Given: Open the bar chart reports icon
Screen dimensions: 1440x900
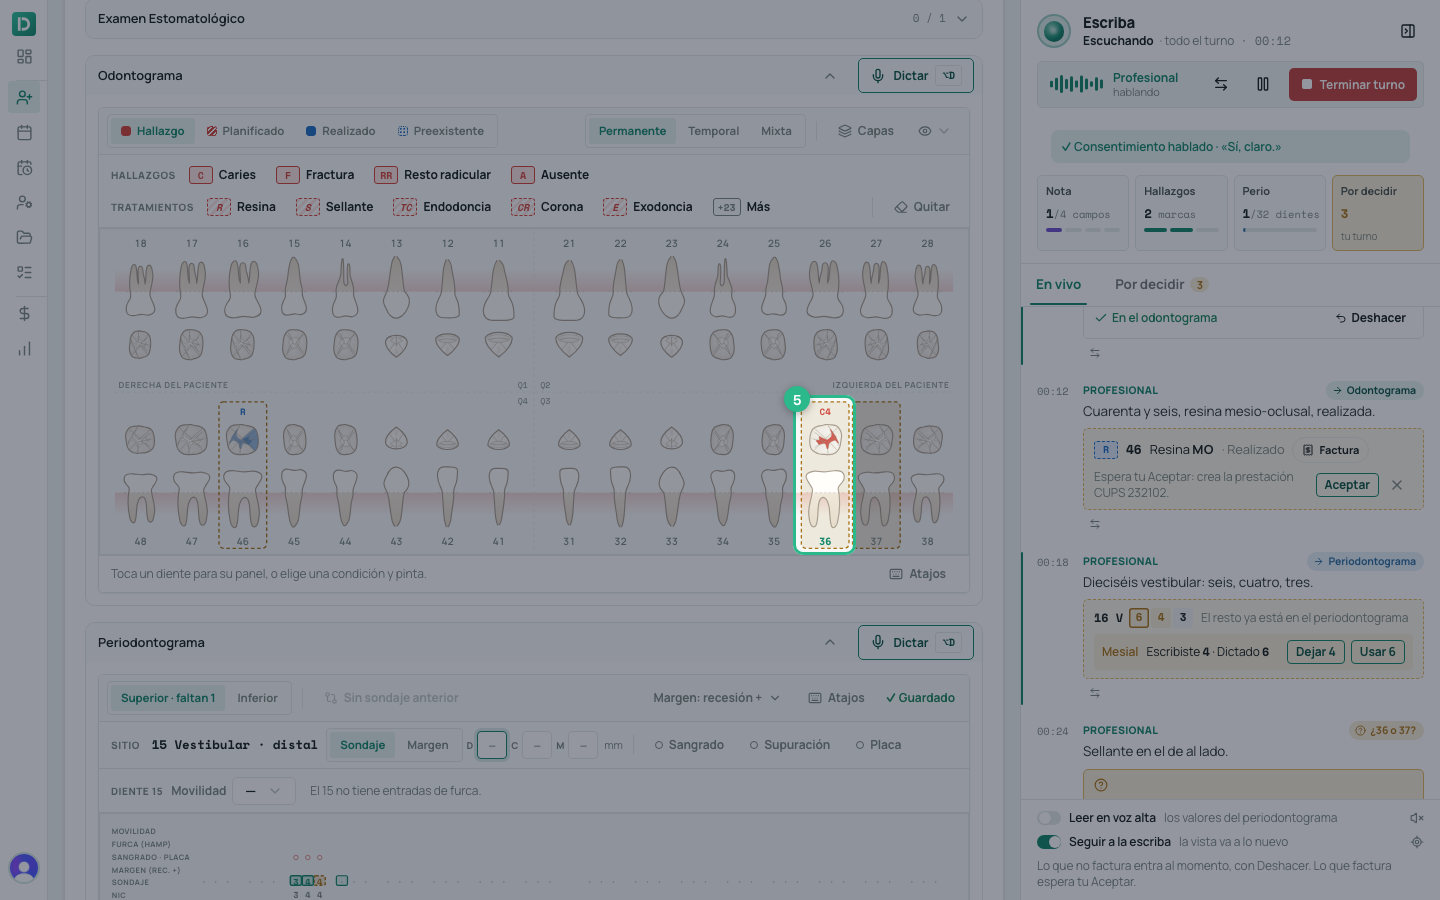Looking at the screenshot, I should click(24, 349).
